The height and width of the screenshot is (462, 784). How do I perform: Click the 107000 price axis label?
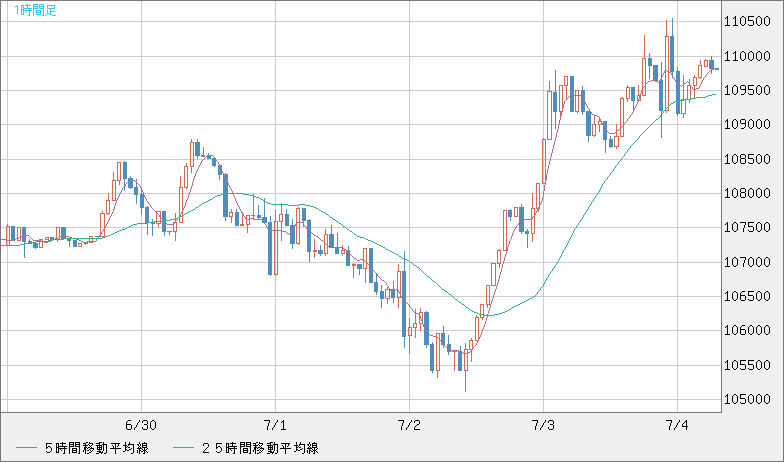click(x=747, y=262)
